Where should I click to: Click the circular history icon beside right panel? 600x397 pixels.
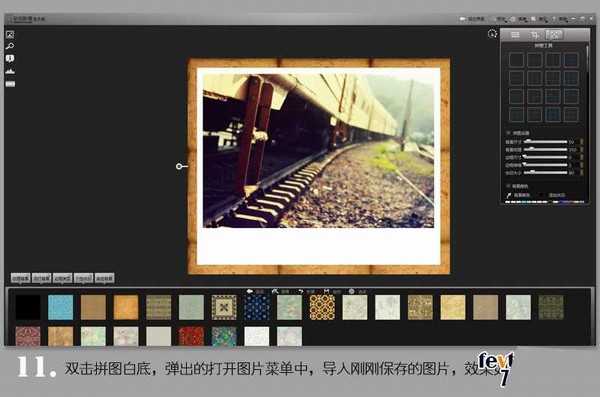click(492, 34)
